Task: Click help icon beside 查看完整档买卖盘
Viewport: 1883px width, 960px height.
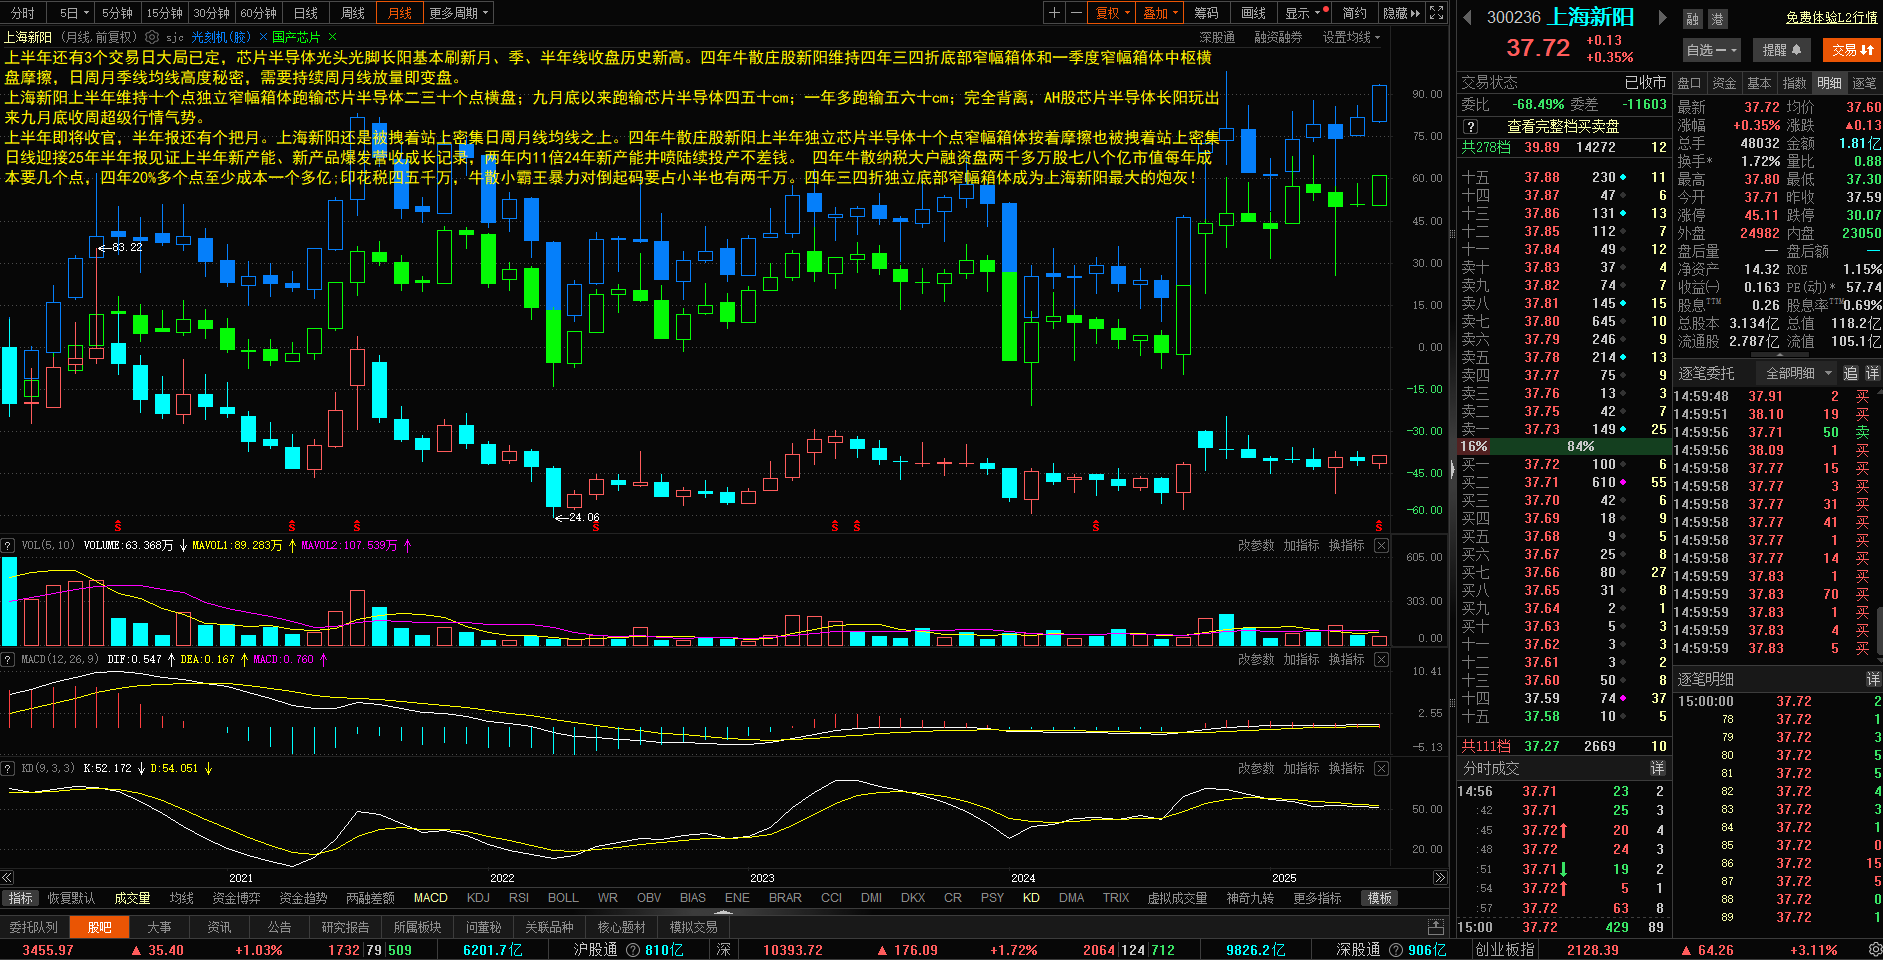Action: [1470, 127]
